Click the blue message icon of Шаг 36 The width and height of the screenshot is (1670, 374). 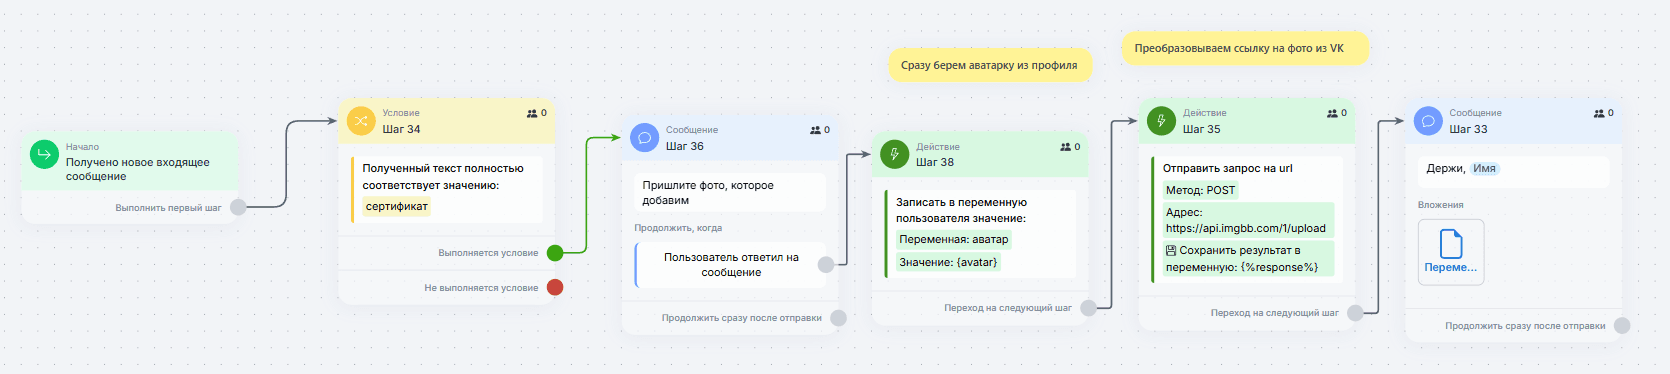[x=645, y=138]
